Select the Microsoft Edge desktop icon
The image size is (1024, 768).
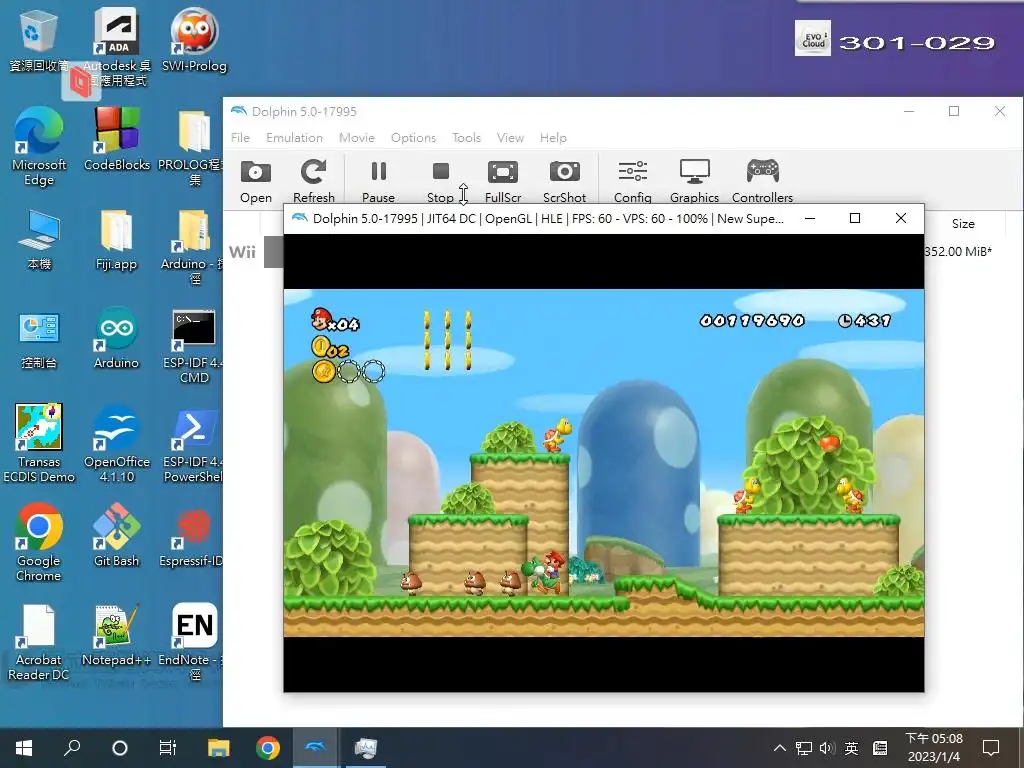tap(39, 147)
